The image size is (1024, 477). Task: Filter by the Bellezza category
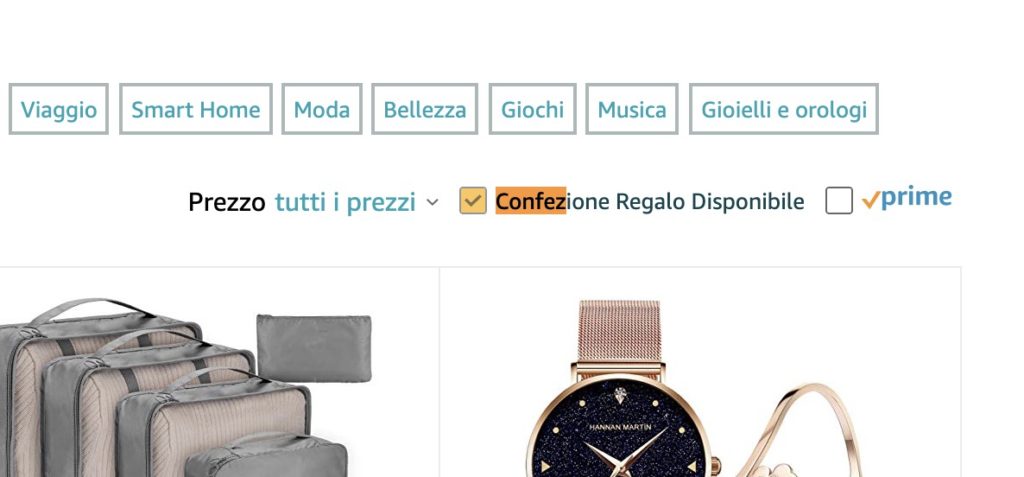(424, 109)
